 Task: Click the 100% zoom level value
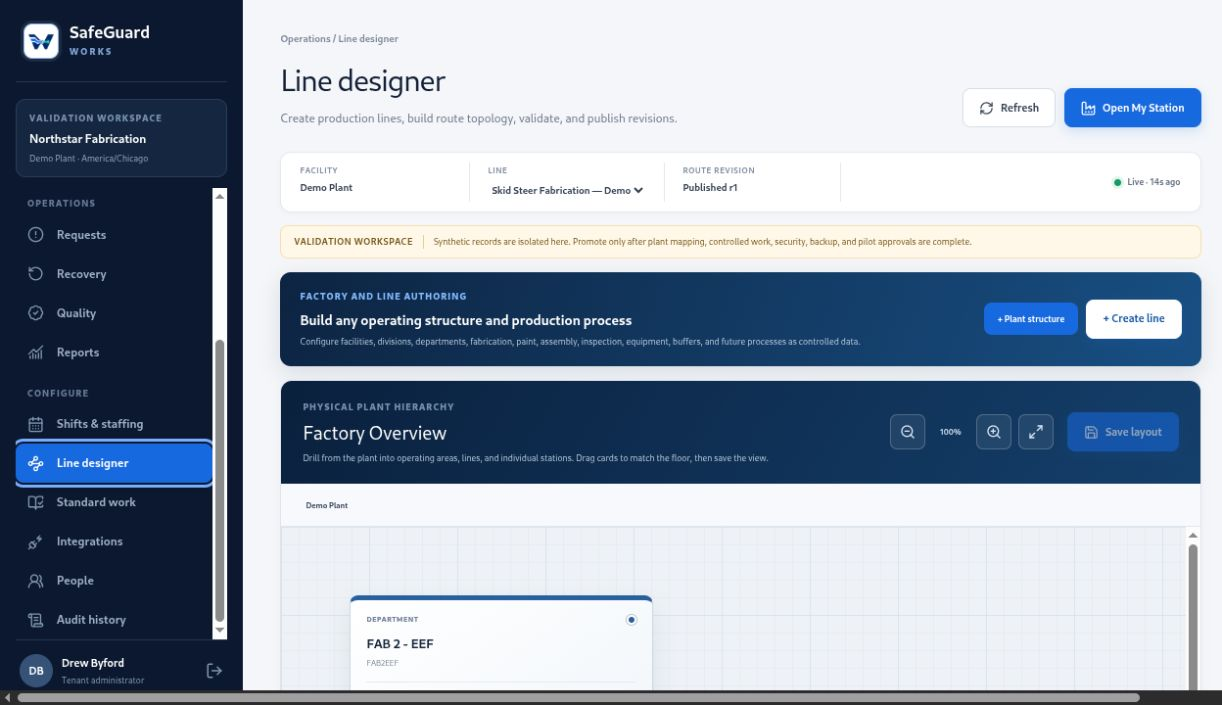point(950,432)
